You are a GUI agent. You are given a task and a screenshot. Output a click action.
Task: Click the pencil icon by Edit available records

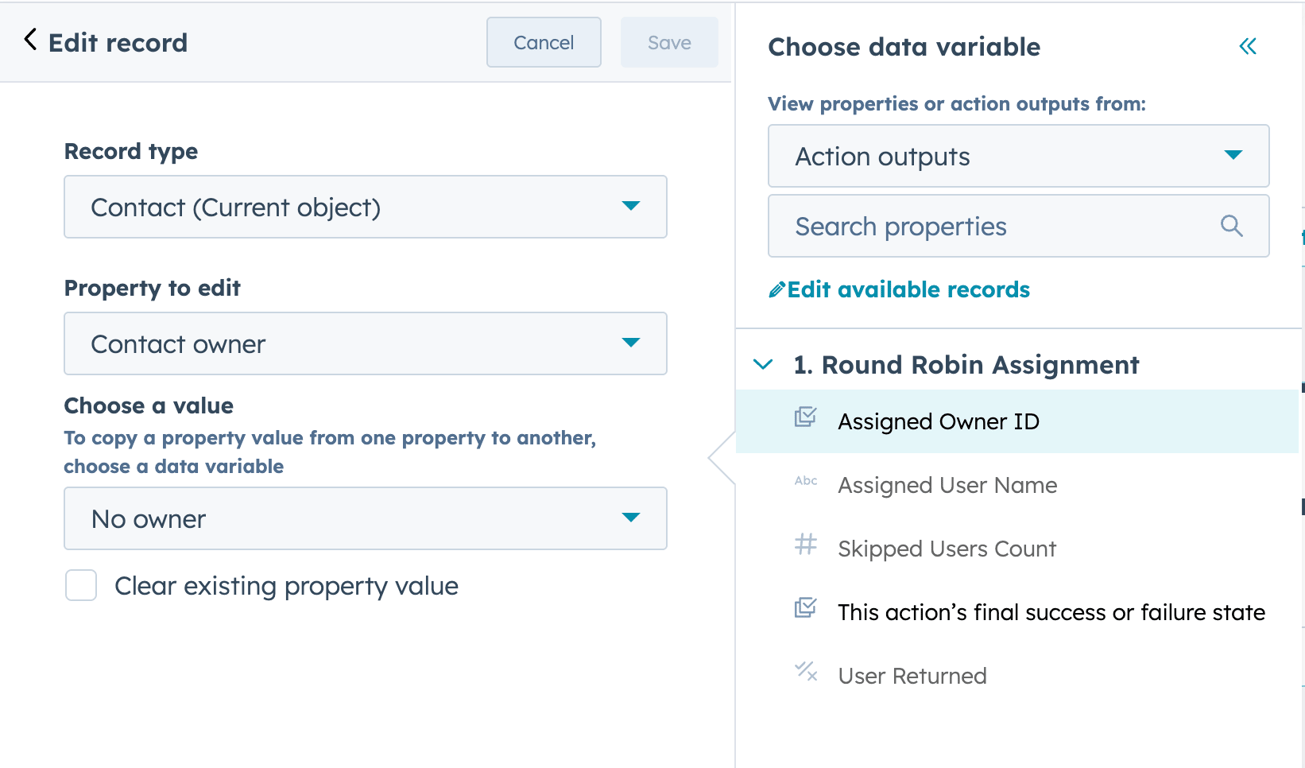click(776, 290)
